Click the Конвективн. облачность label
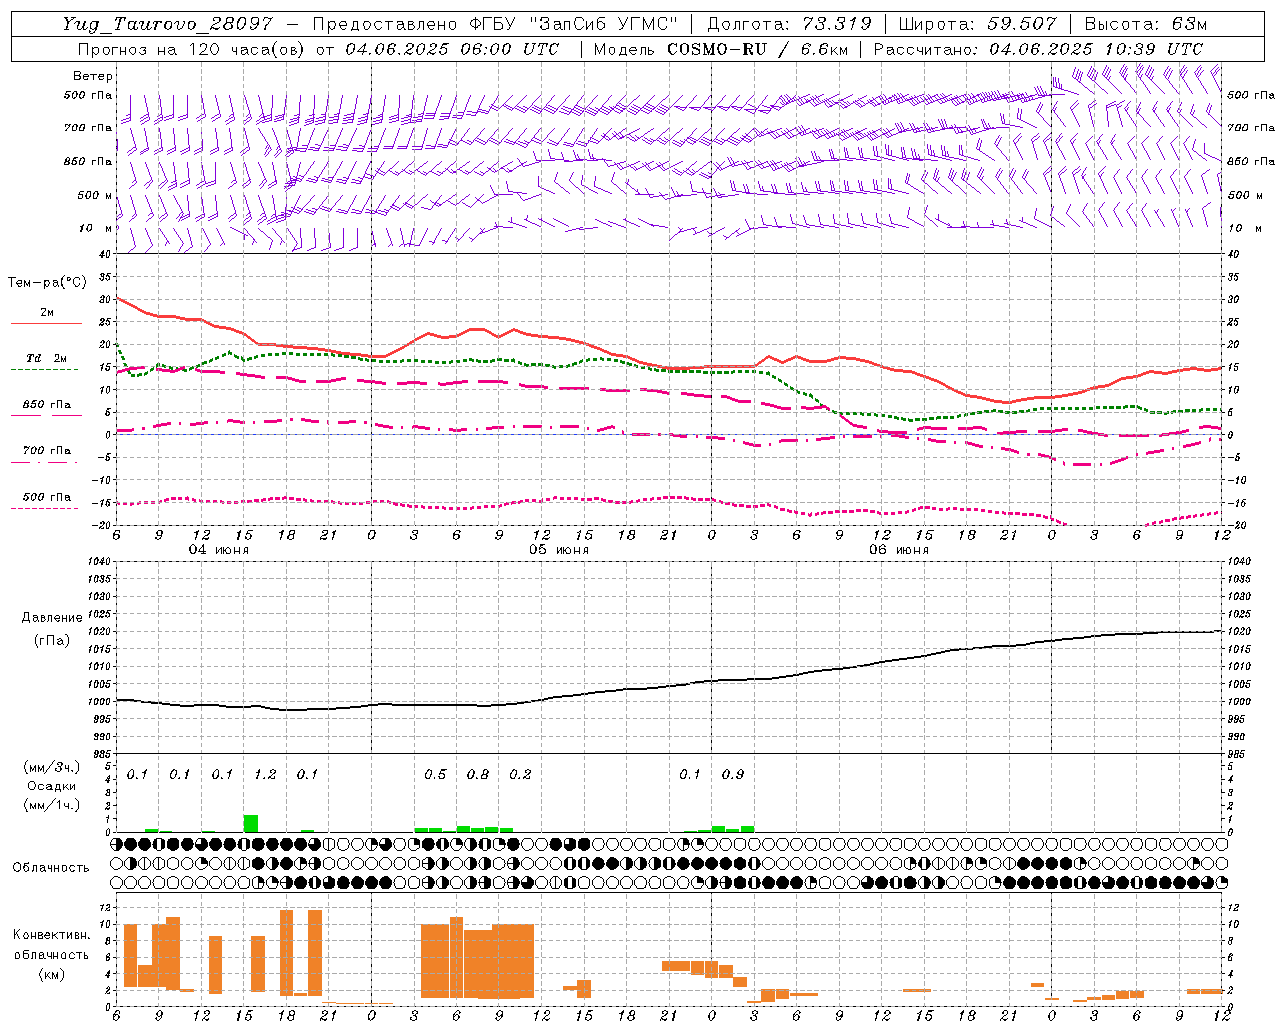Image resolution: width=1280 pixels, height=1024 pixels. point(51,944)
